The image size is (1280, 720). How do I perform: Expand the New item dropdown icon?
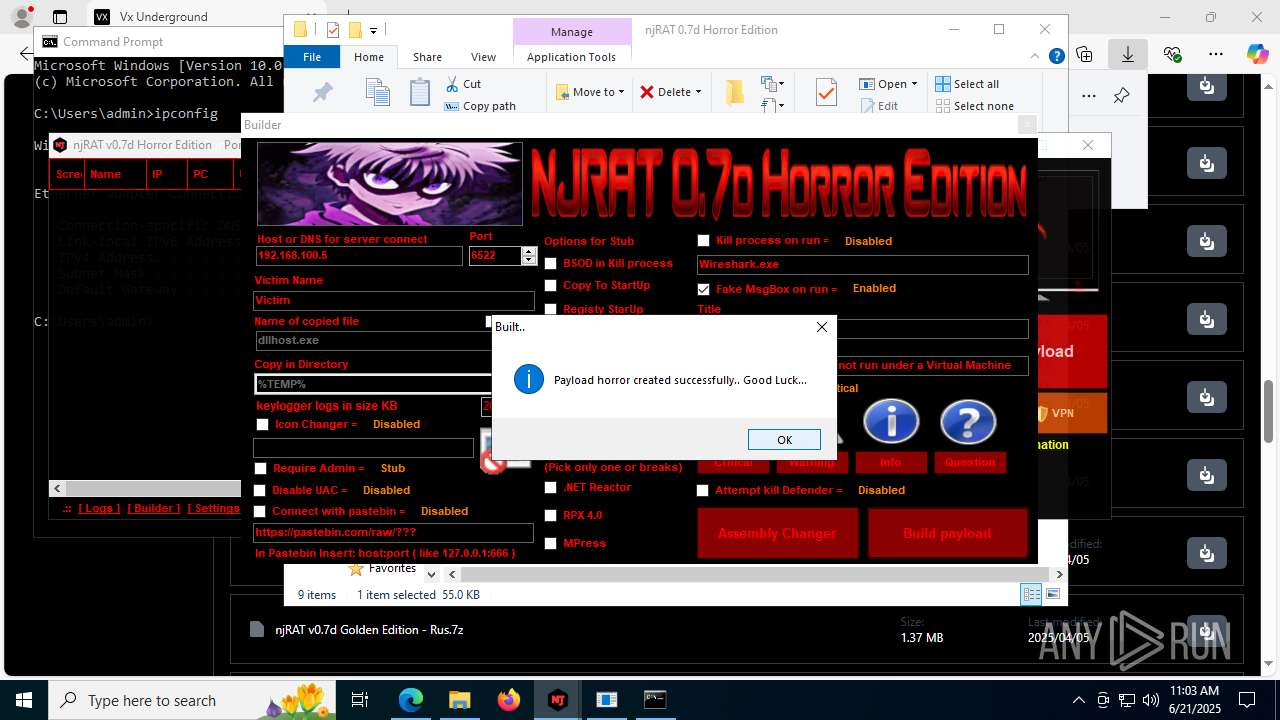[771, 84]
